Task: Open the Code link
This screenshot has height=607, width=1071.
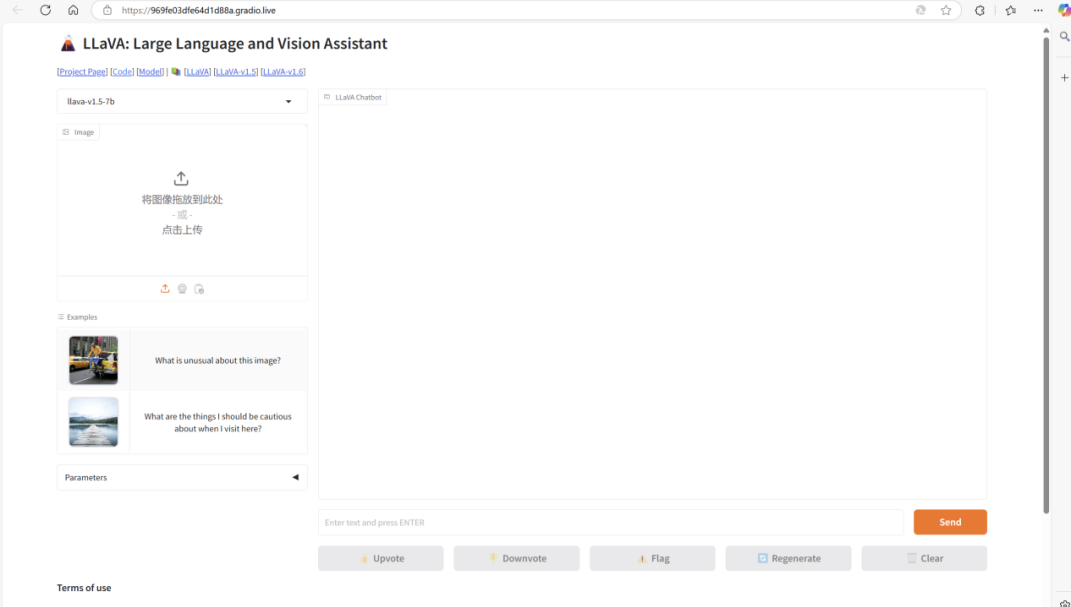Action: pyautogui.click(x=122, y=72)
